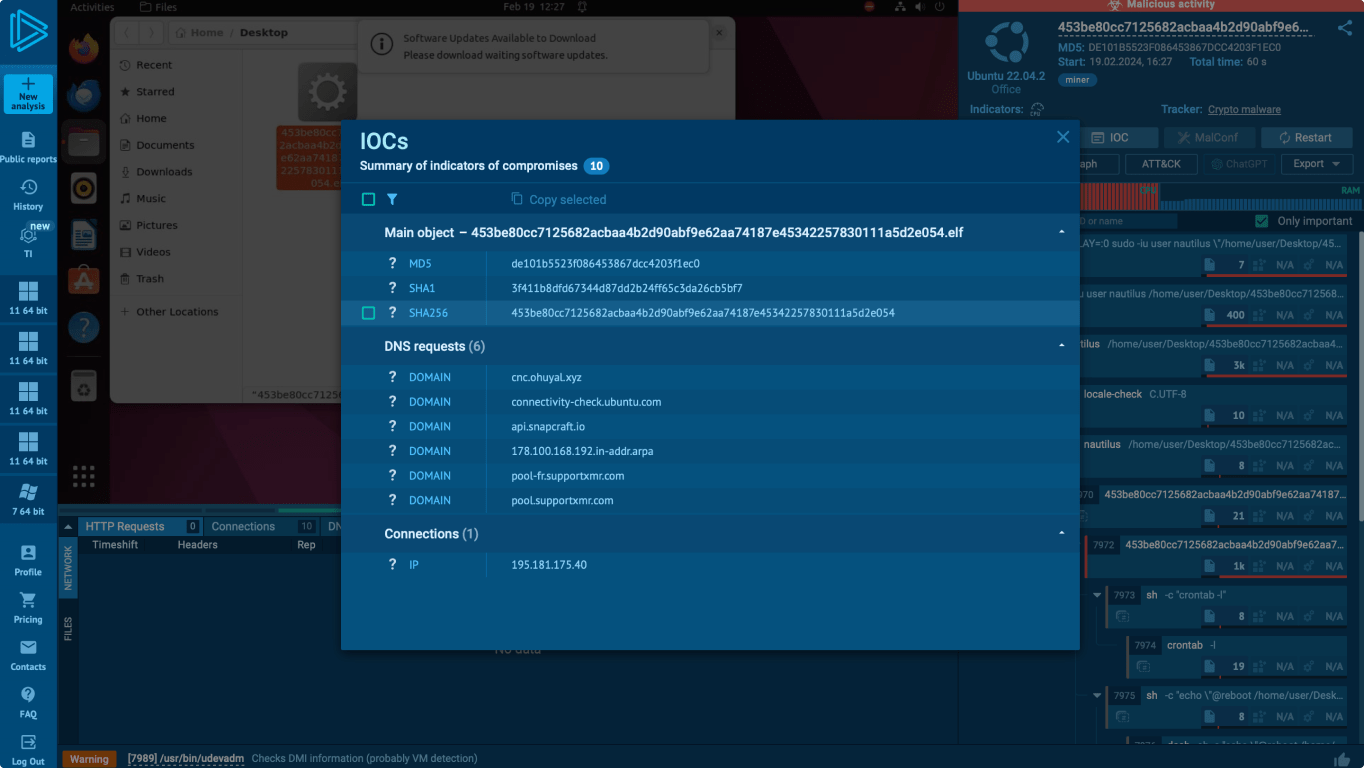Collapse the Main object section
Screen dimensions: 1364x768
pos(1061,232)
